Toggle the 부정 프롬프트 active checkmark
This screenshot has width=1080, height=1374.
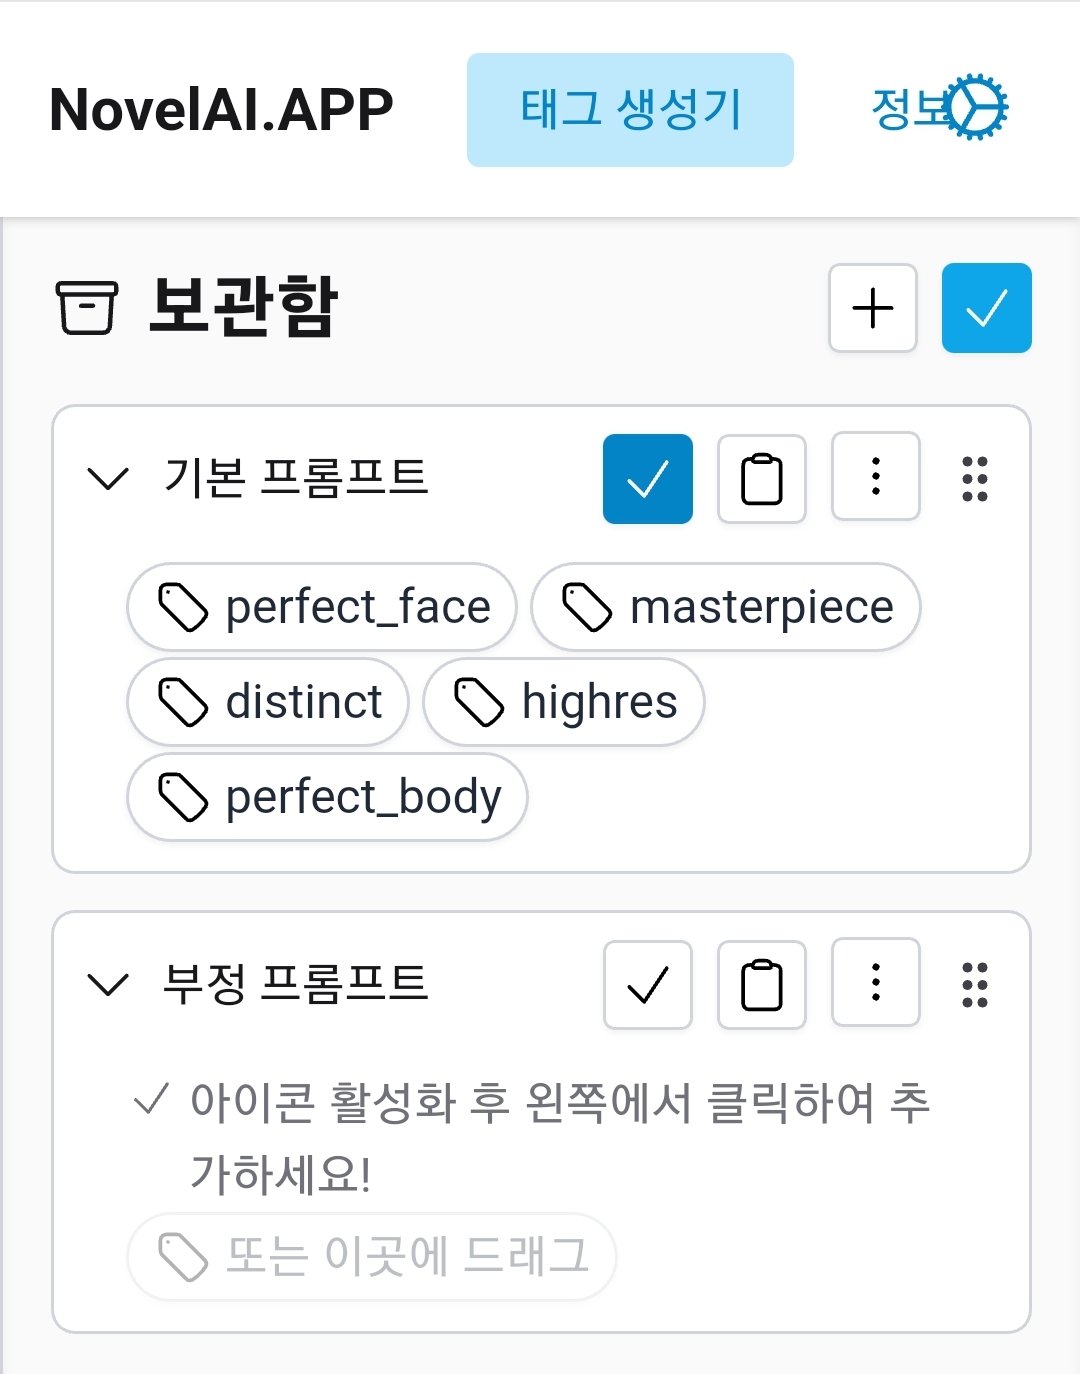648,985
